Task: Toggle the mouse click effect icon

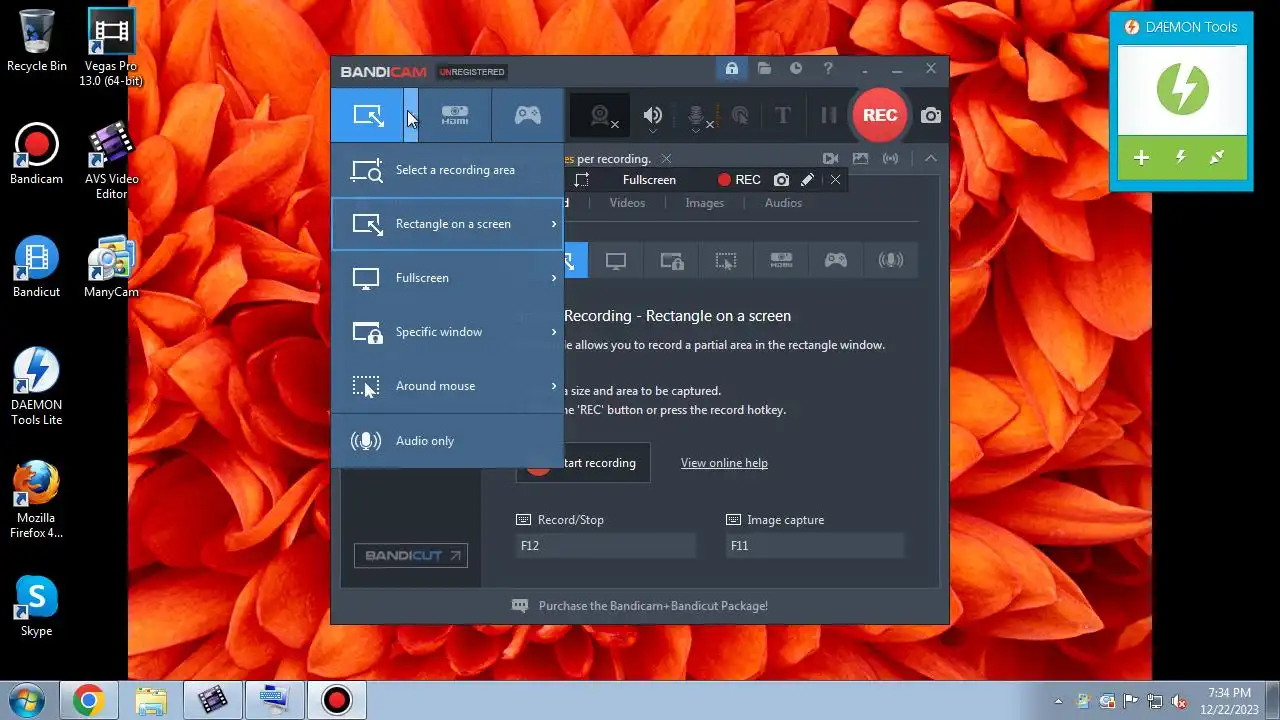Action: pos(740,116)
